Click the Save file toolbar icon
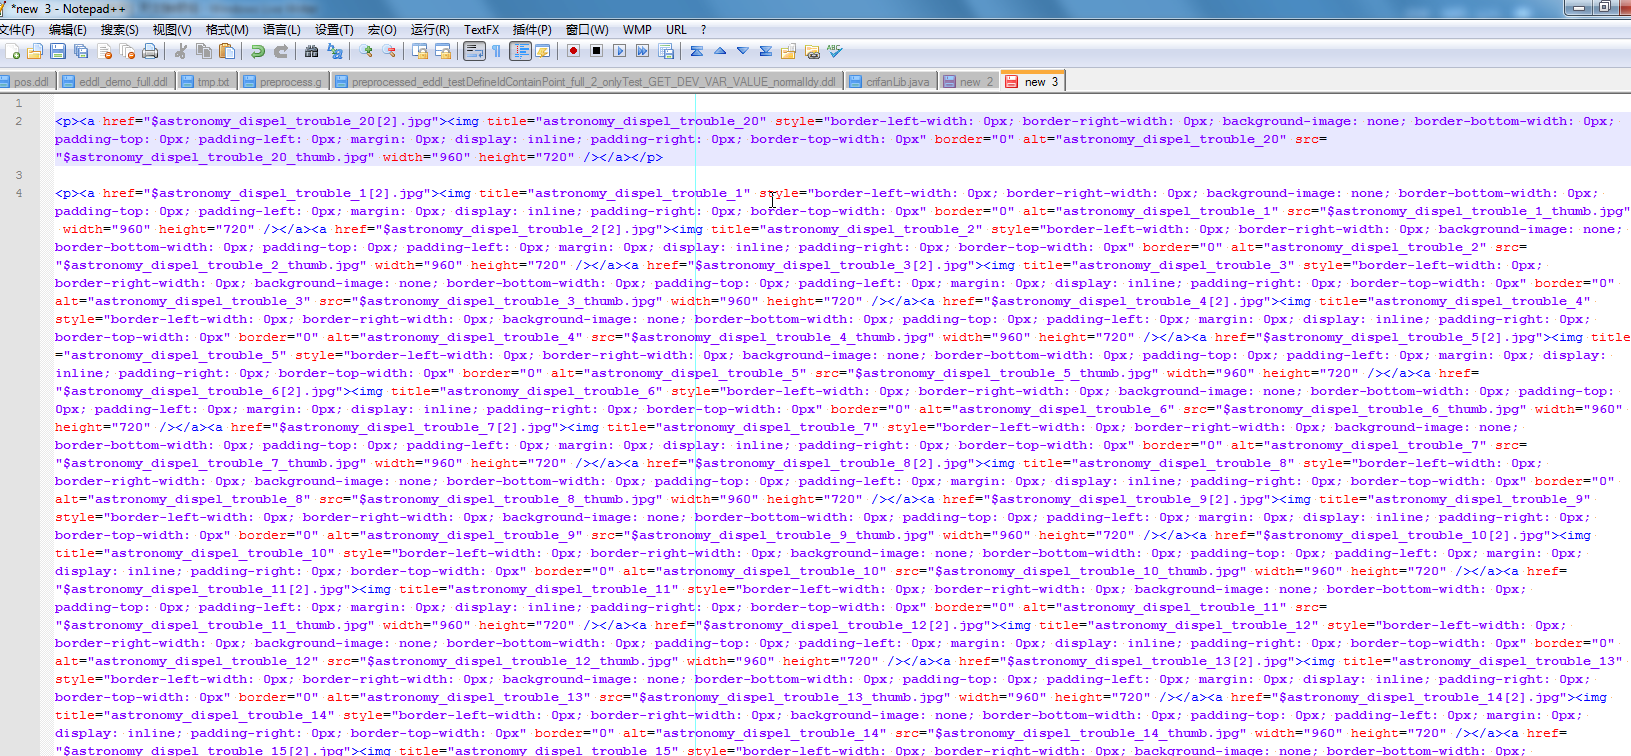Image resolution: width=1631 pixels, height=756 pixels. tap(57, 51)
